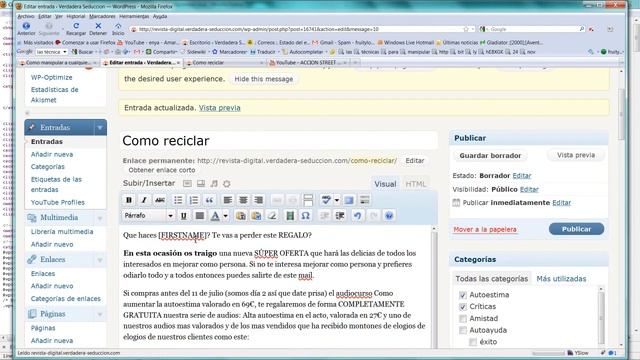Check the éxito subcategory

pyautogui.click(x=473, y=342)
